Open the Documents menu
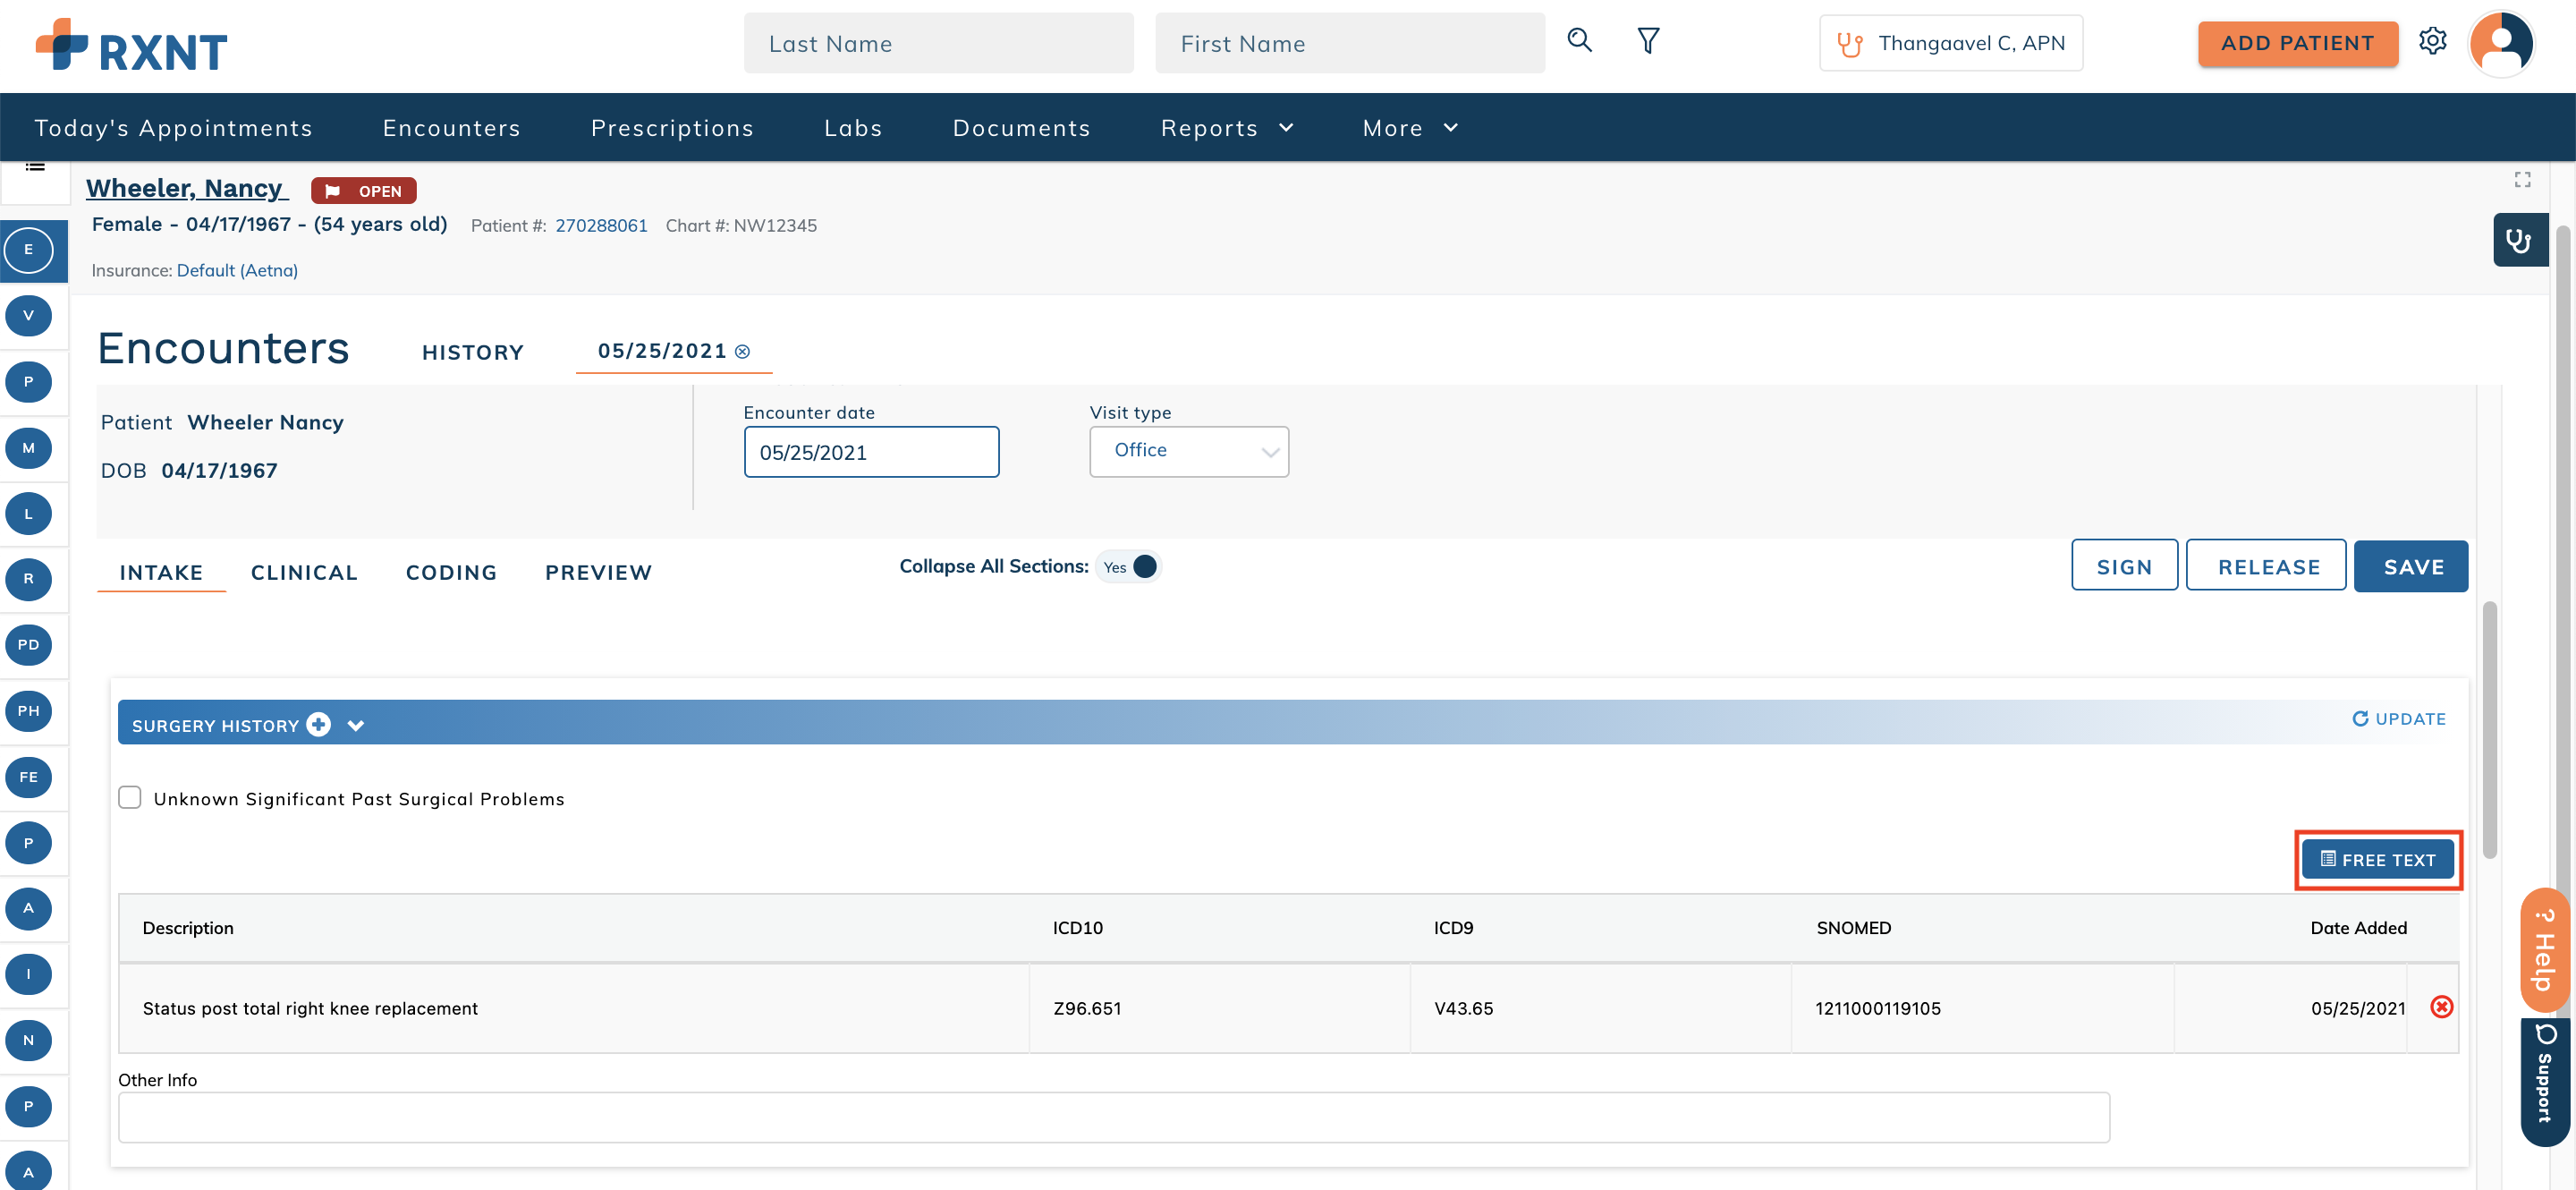Image resolution: width=2576 pixels, height=1190 pixels. (x=1021, y=128)
